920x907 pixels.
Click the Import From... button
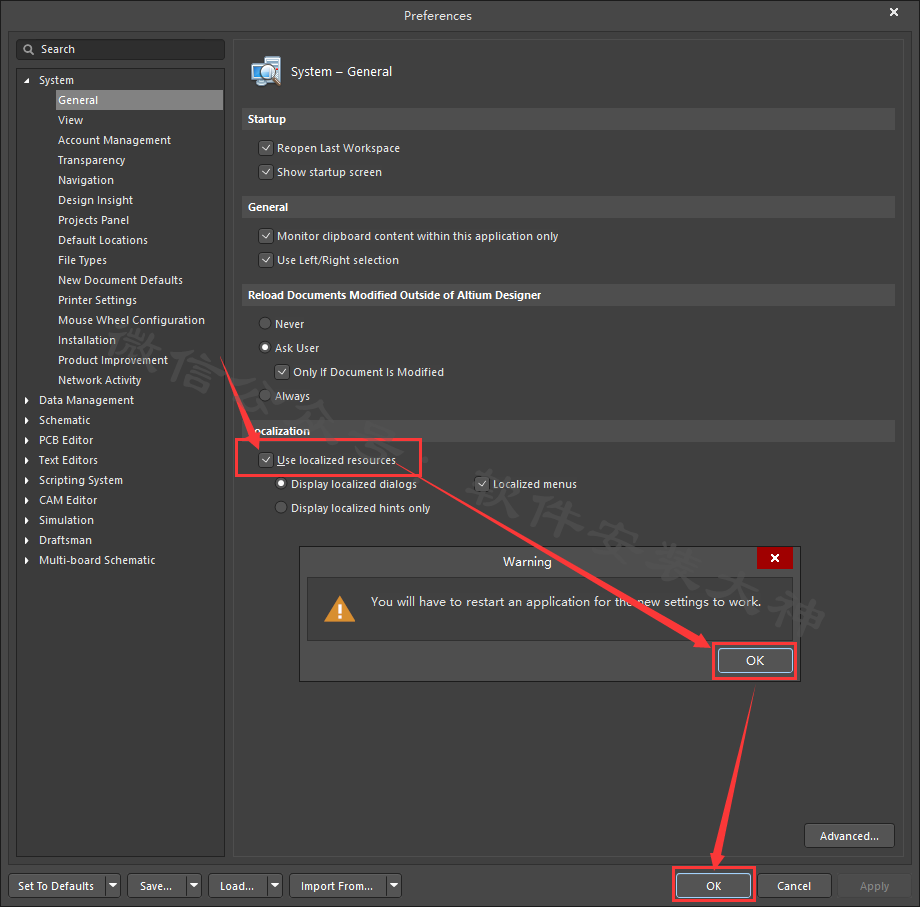pos(337,886)
